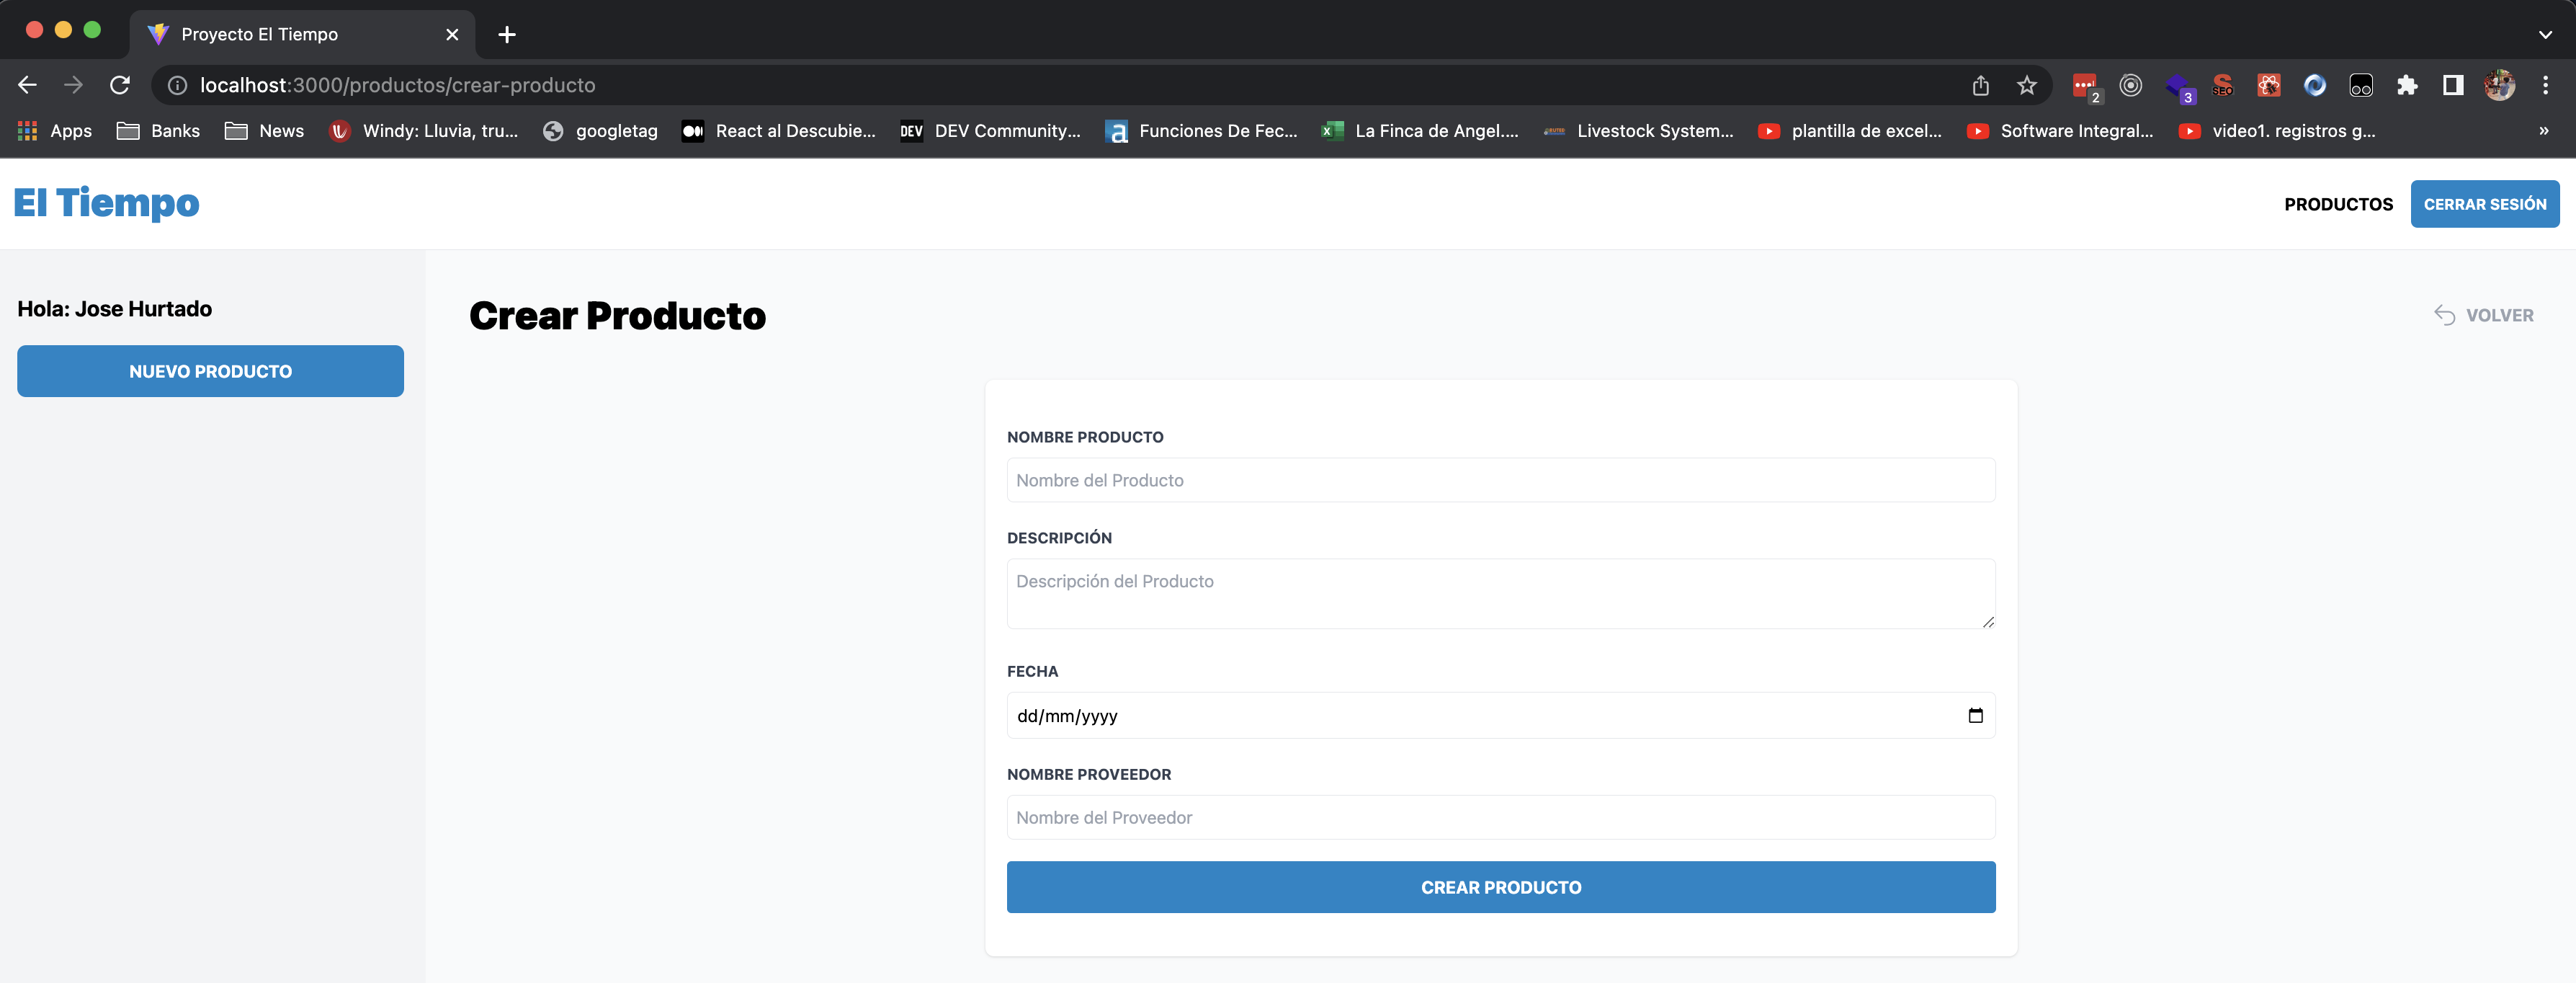Switch to the PRODUCTOS menu item
The image size is (2576, 983).
click(2338, 203)
